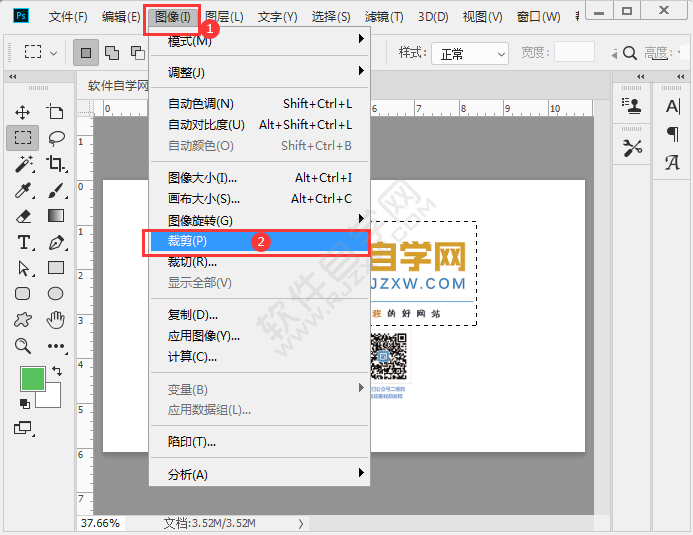This screenshot has height=535, width=693.
Task: Choose 图像大小(I)... menu entry
Action: (x=259, y=178)
